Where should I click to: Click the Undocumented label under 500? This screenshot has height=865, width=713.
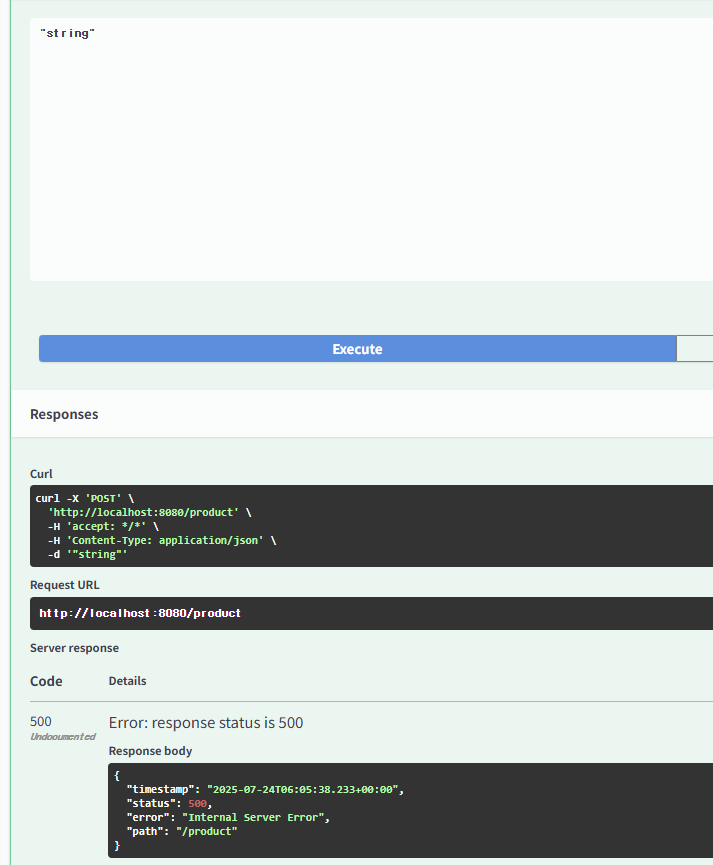(x=63, y=737)
